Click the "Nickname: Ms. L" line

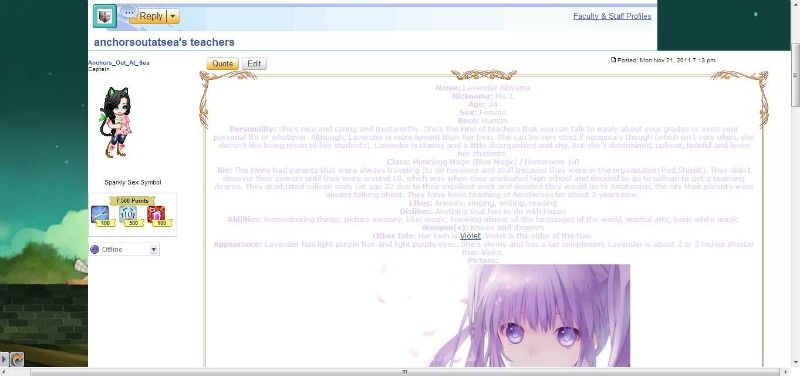483,96
